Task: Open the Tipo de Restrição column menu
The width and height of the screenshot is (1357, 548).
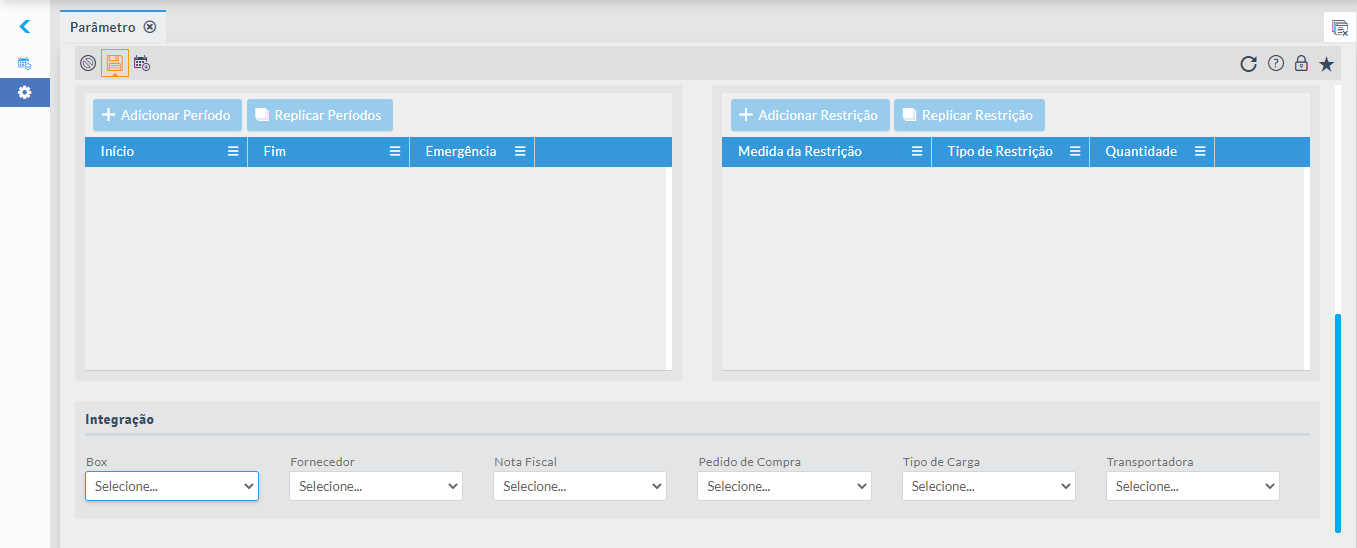Action: [x=1075, y=151]
